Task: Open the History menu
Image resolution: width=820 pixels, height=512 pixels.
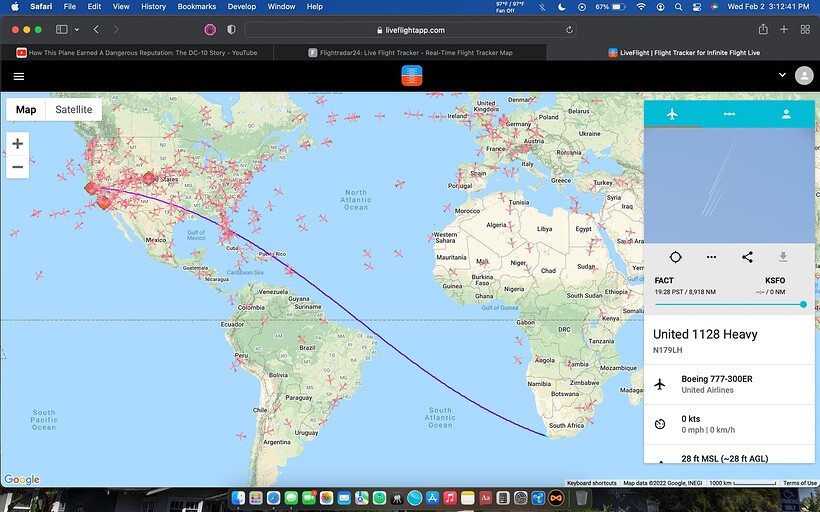Action: [153, 6]
